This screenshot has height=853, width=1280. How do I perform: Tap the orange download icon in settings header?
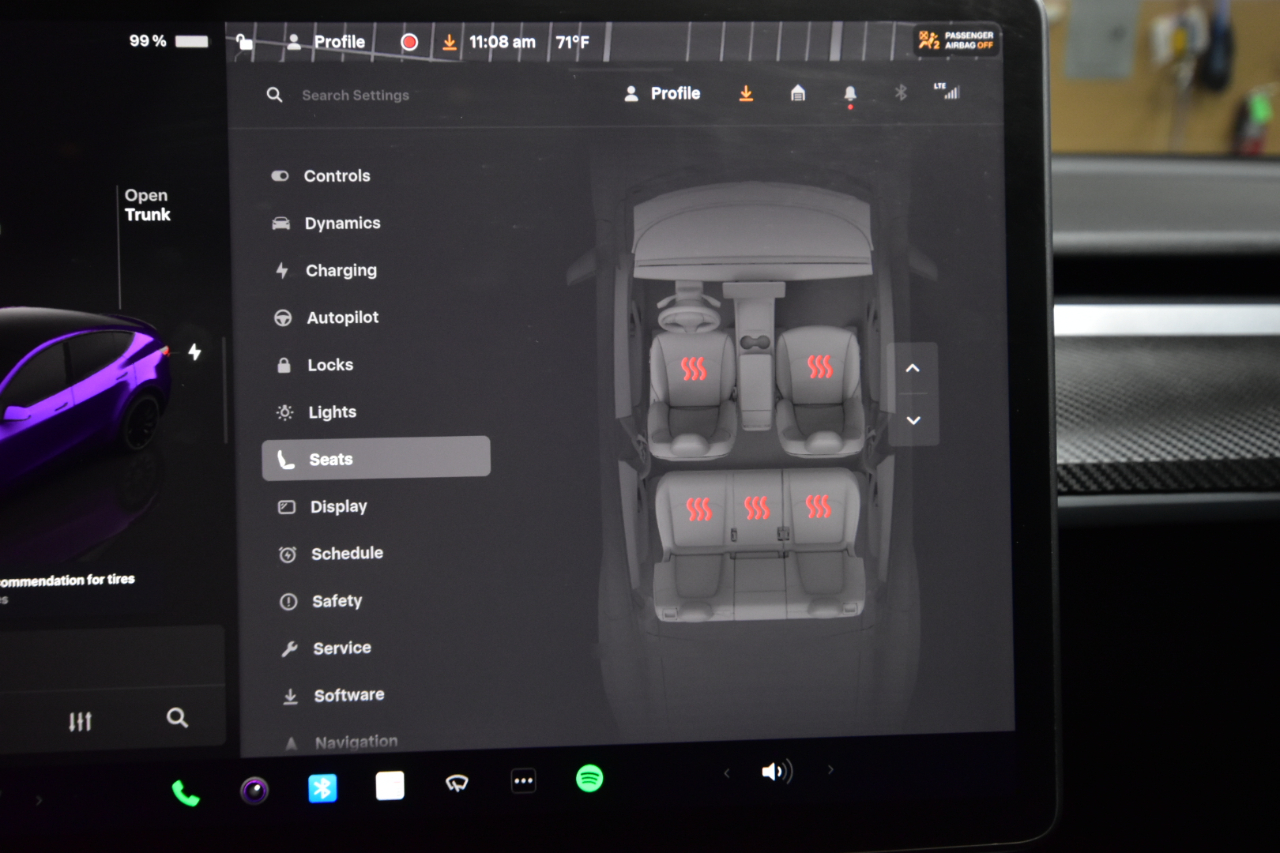tap(746, 93)
